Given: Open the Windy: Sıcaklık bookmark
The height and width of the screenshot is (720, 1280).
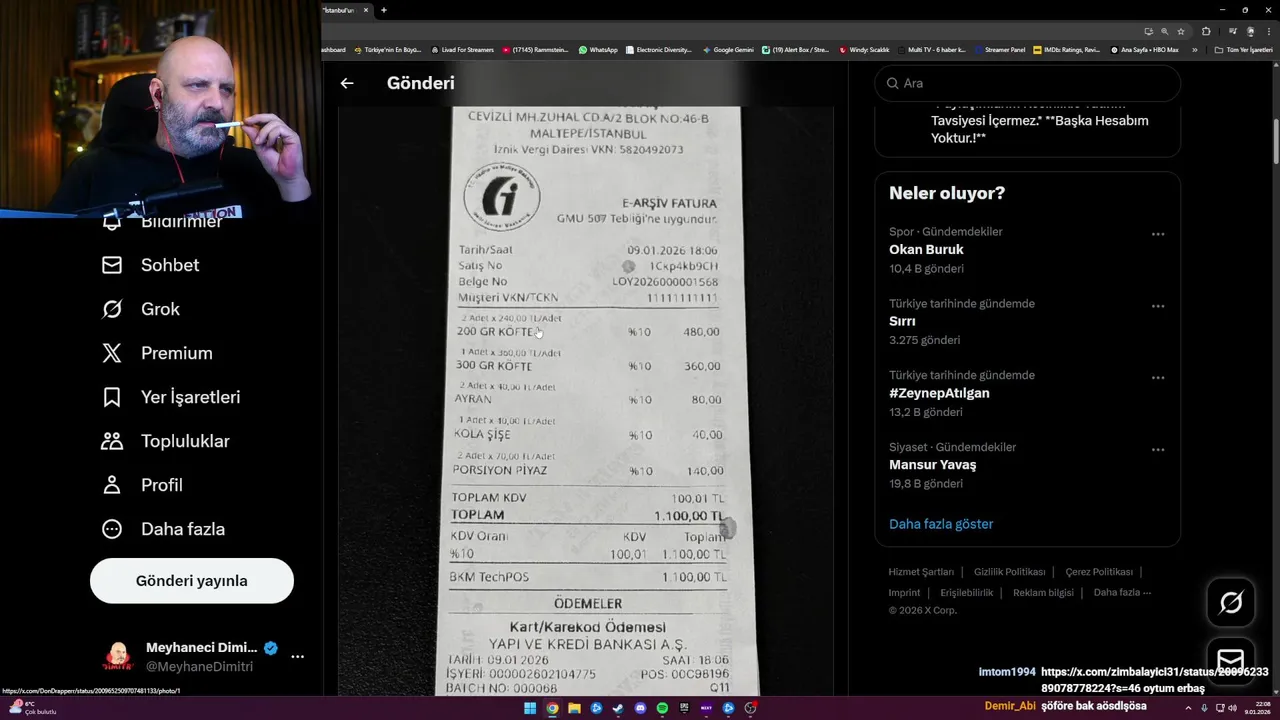Looking at the screenshot, I should 865,49.
